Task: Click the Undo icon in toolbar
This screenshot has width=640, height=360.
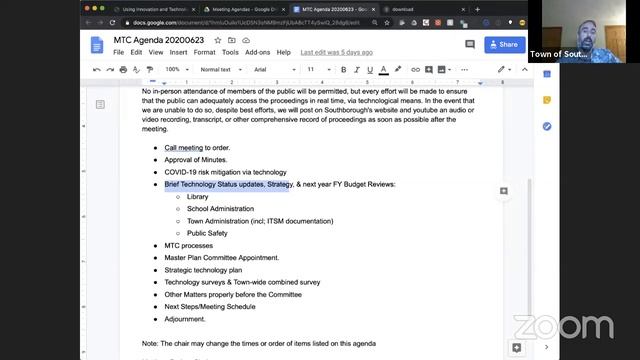Action: pyautogui.click(x=97, y=70)
